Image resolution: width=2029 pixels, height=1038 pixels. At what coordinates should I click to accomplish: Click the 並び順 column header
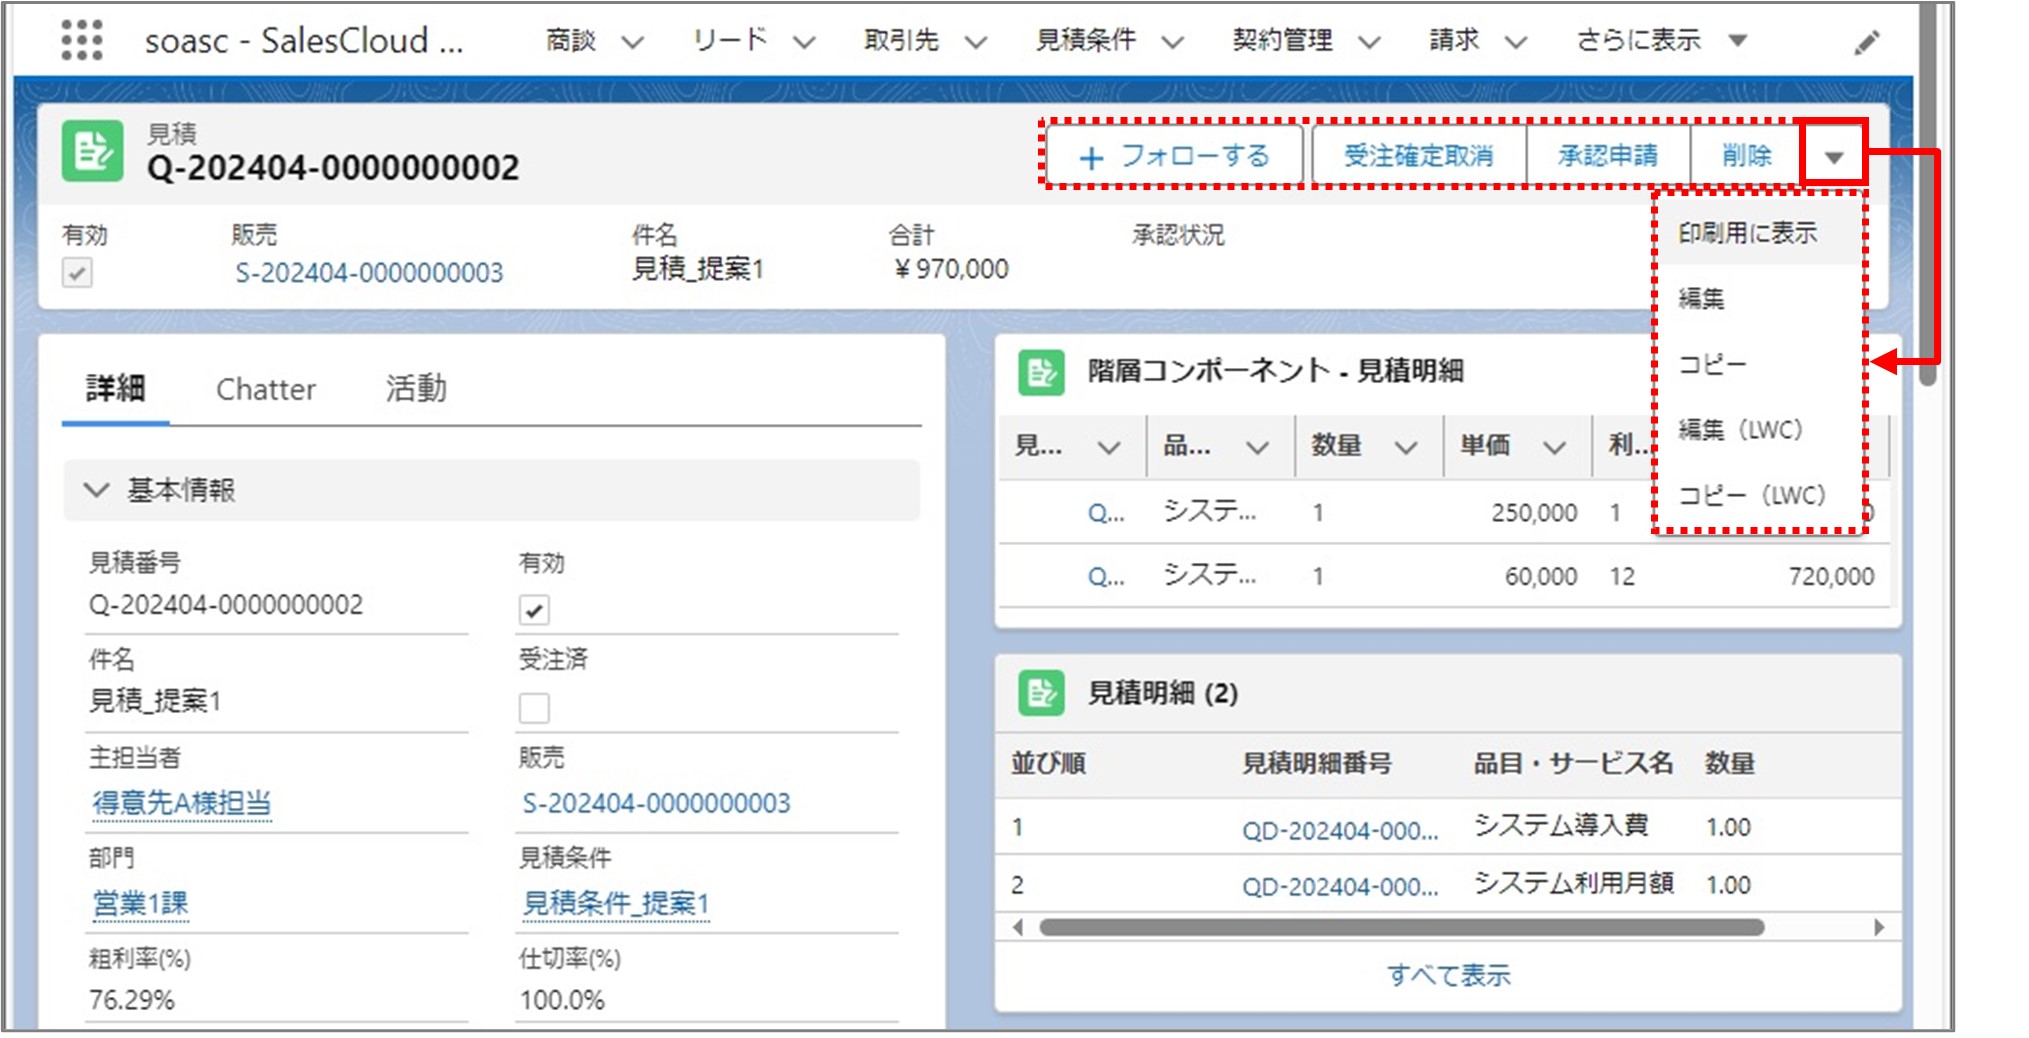(x=1048, y=764)
